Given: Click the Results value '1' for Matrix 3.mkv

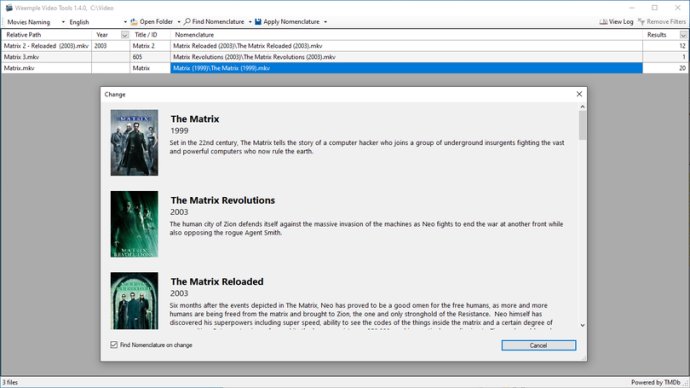Looking at the screenshot, I should 684,57.
